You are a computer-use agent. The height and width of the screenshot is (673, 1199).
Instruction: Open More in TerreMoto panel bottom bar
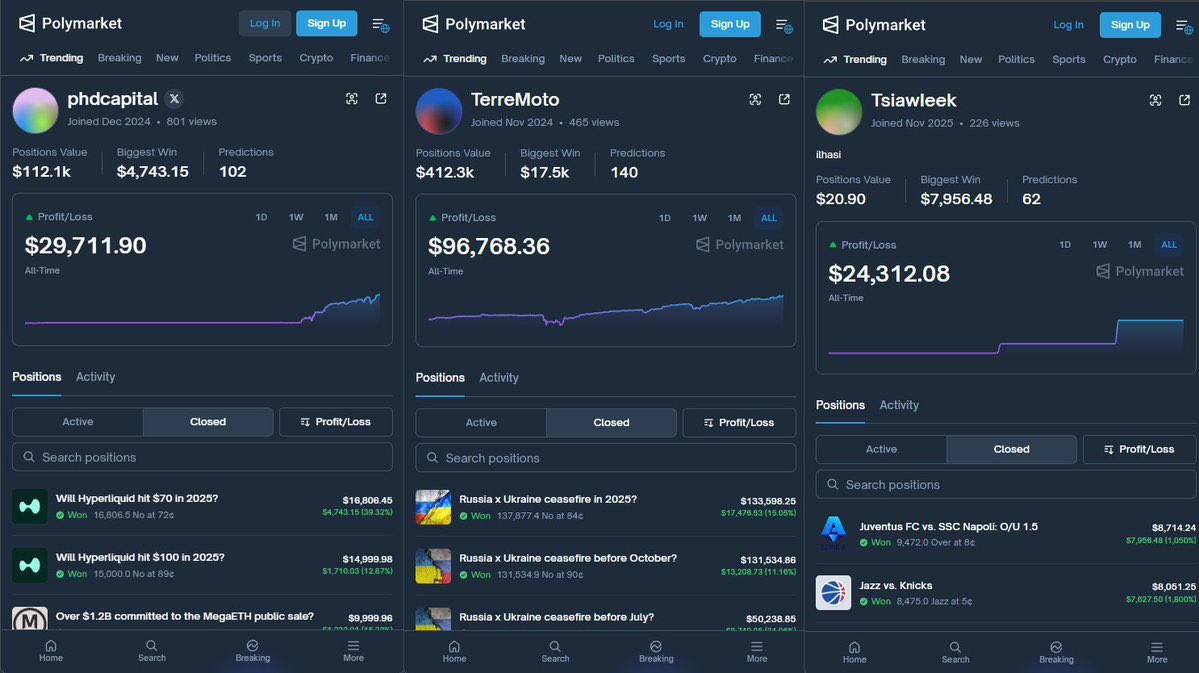pos(757,652)
